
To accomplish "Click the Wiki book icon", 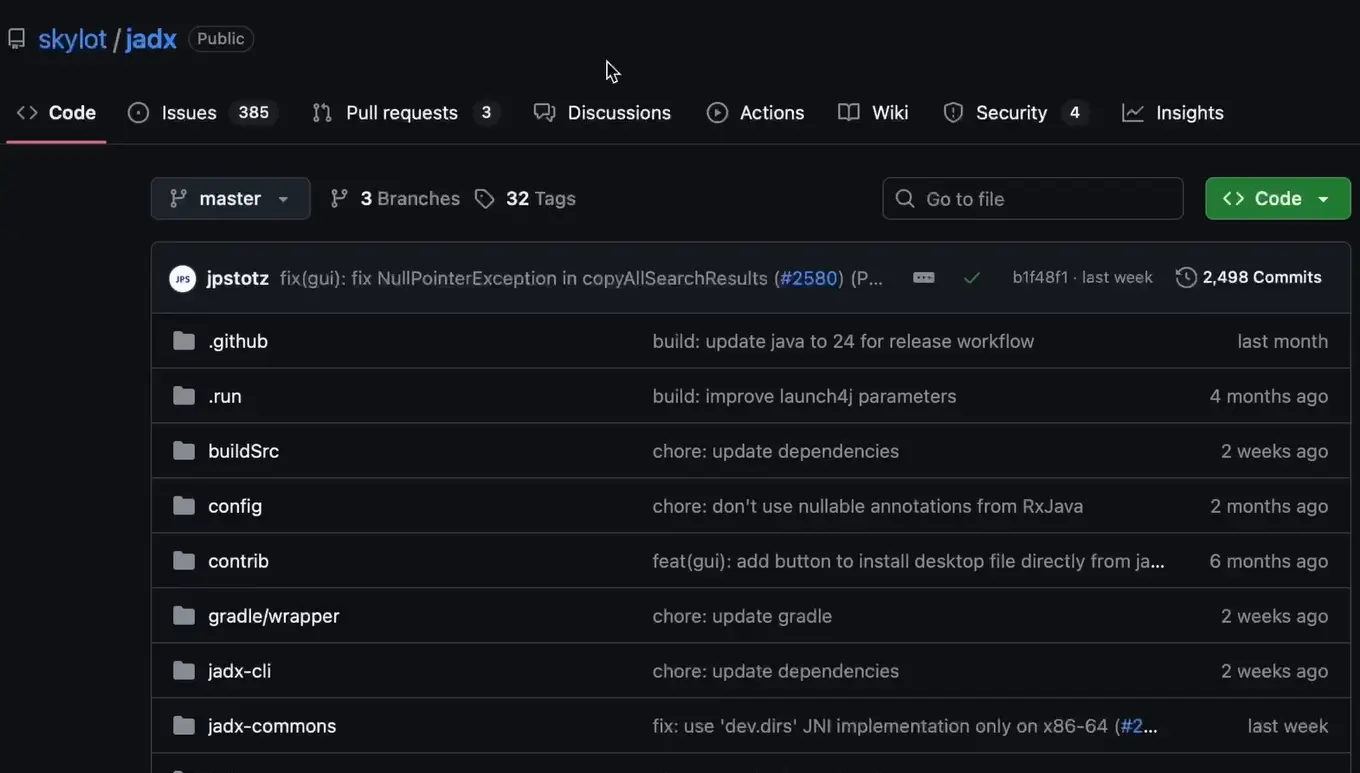I will click(849, 113).
